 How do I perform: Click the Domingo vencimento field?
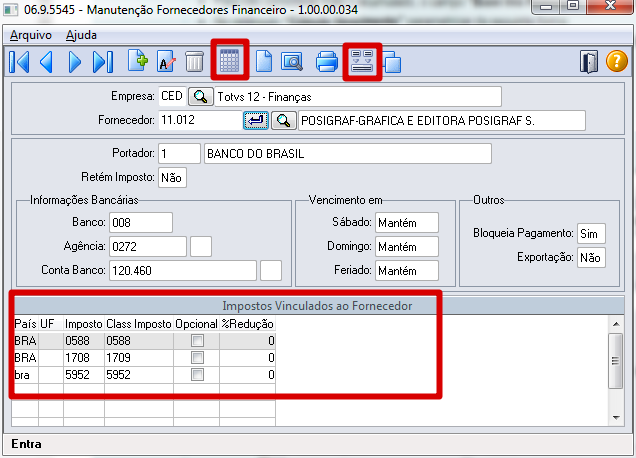pyautogui.click(x=407, y=247)
